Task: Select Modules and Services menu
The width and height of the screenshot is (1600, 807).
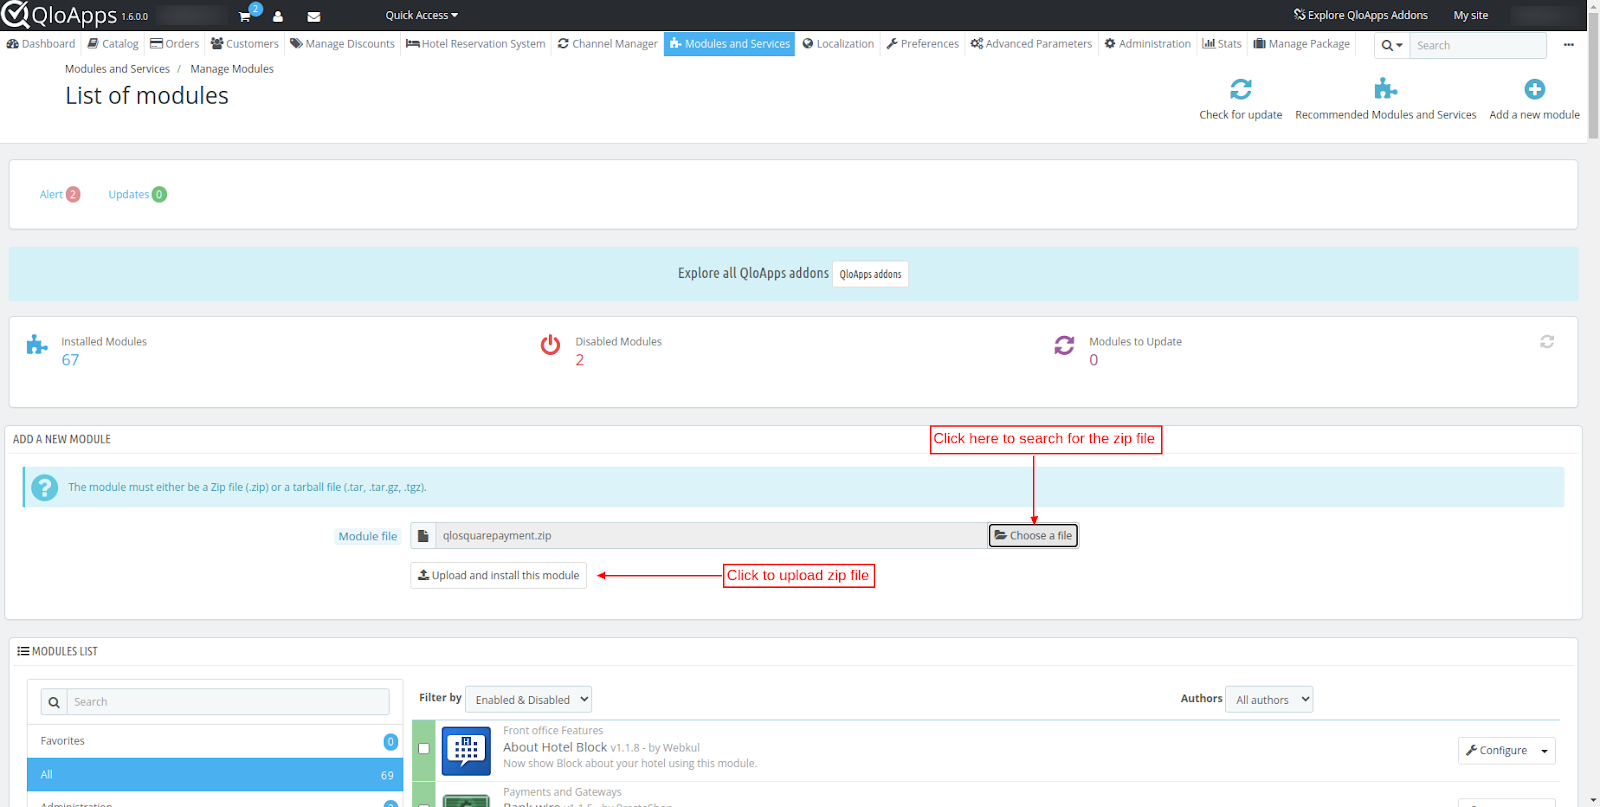Action: point(730,44)
